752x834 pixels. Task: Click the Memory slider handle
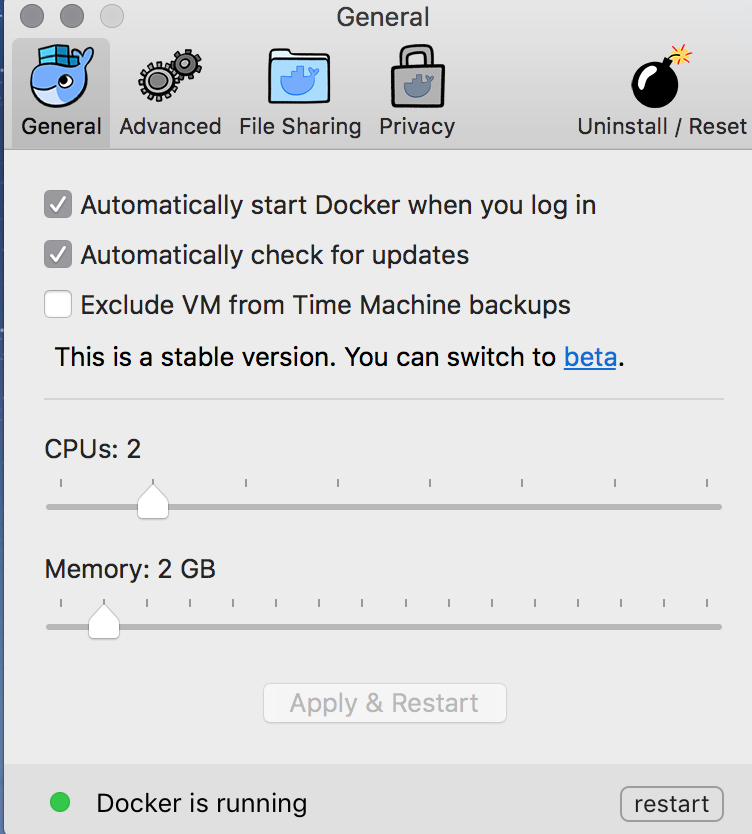pos(104,621)
